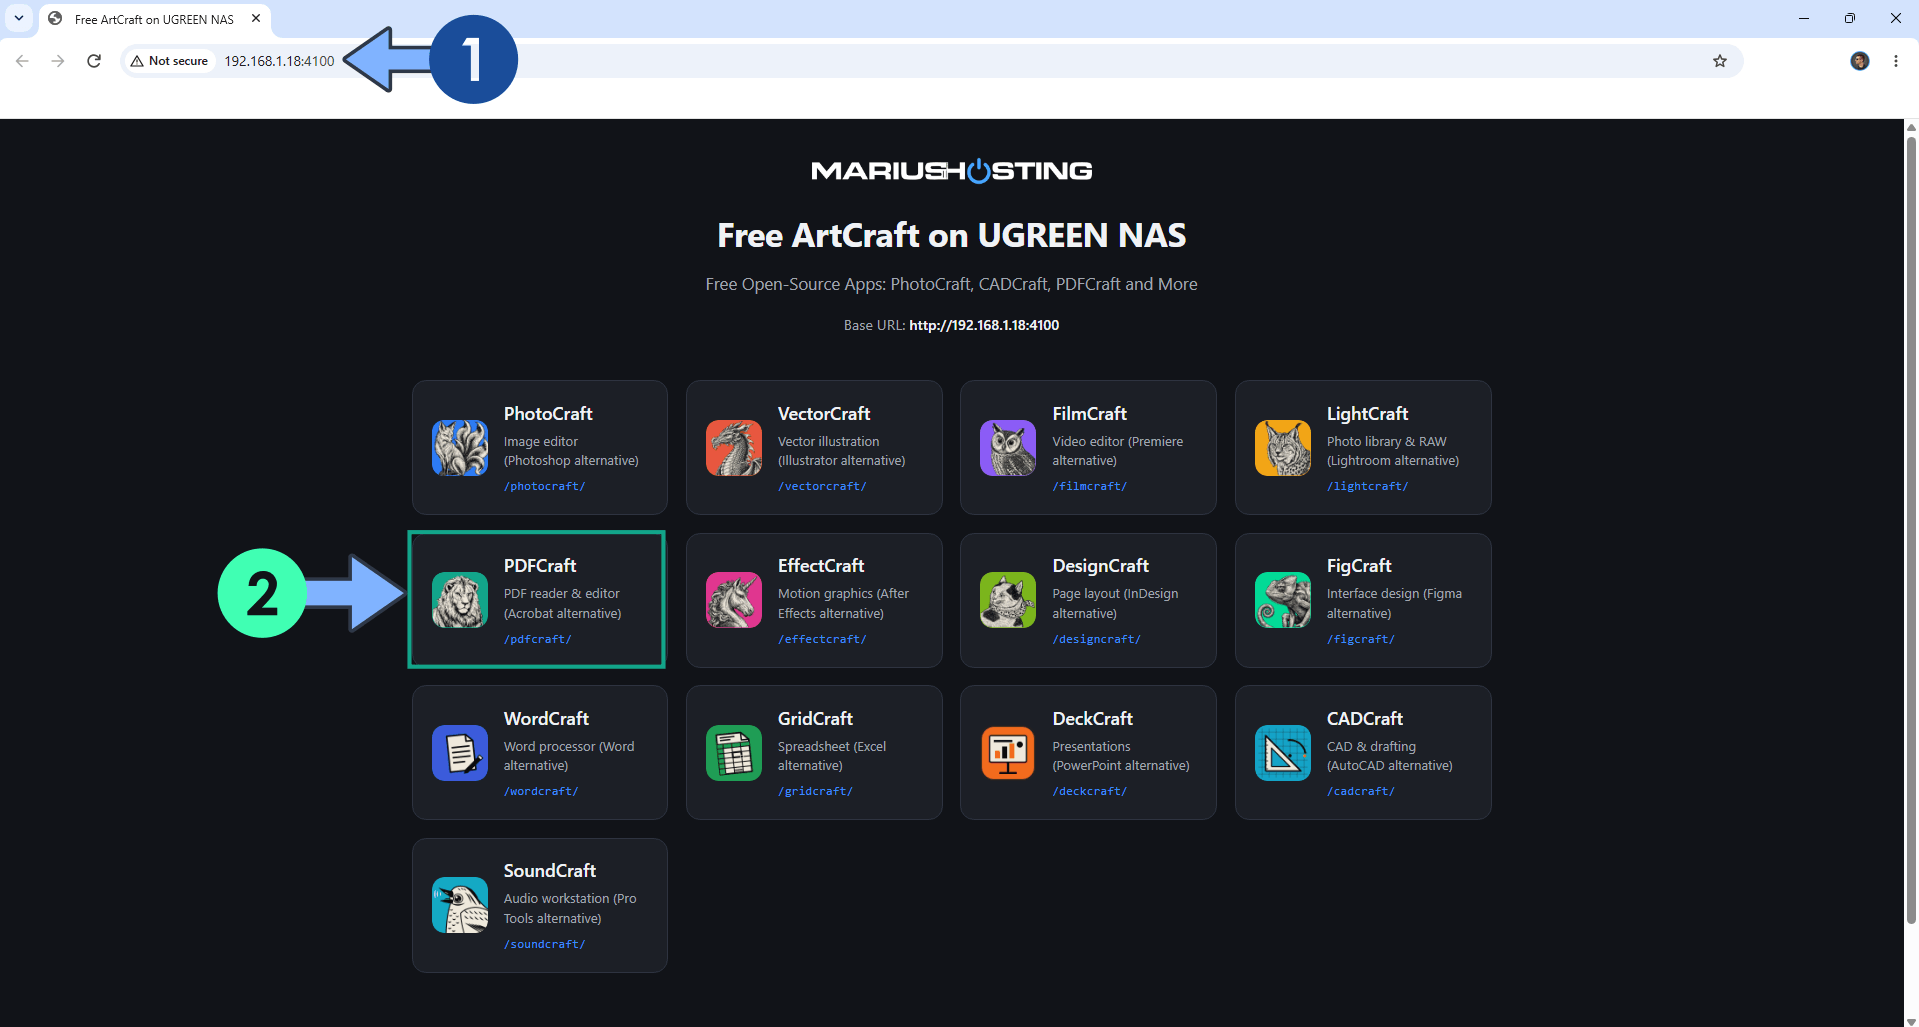Open the LightCraft lynx icon

(x=1283, y=448)
